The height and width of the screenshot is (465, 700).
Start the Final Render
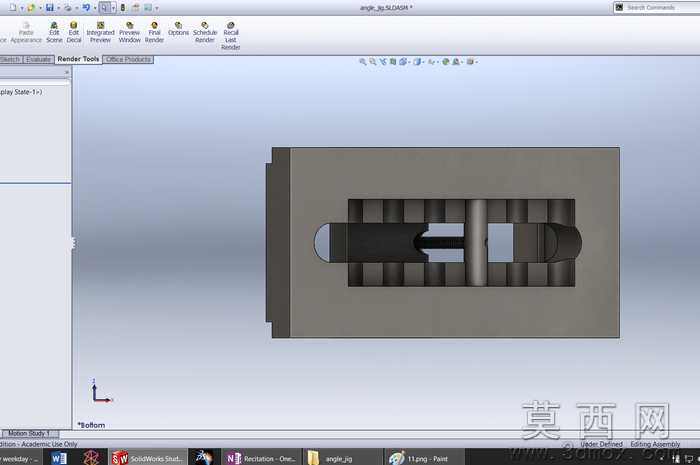(x=154, y=33)
